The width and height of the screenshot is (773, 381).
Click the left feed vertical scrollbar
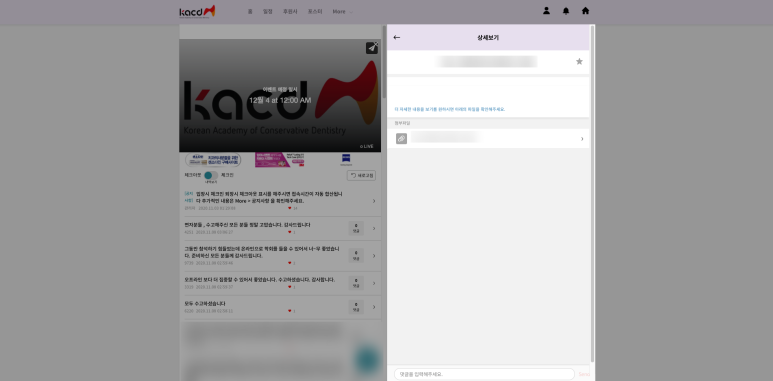(384, 62)
